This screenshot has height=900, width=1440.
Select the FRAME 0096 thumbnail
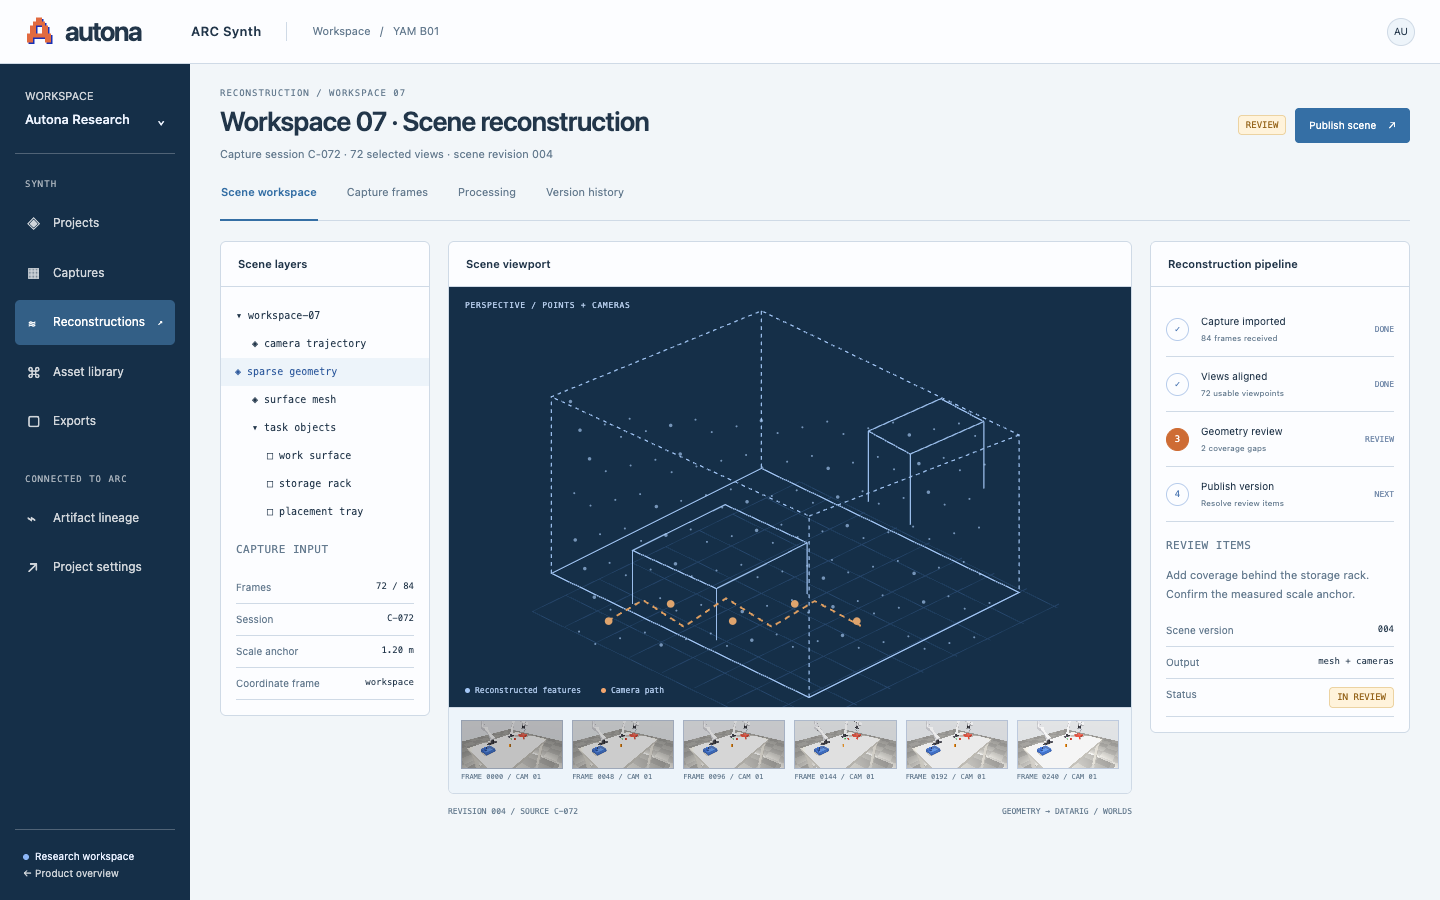coord(734,745)
